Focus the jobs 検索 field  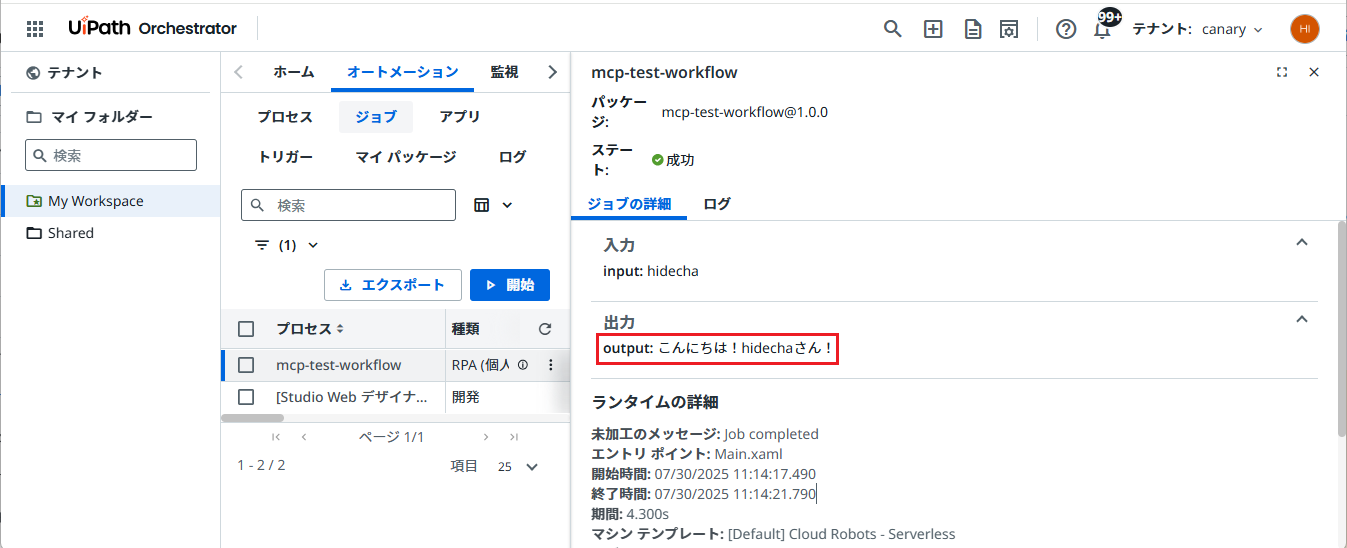pyautogui.click(x=348, y=205)
